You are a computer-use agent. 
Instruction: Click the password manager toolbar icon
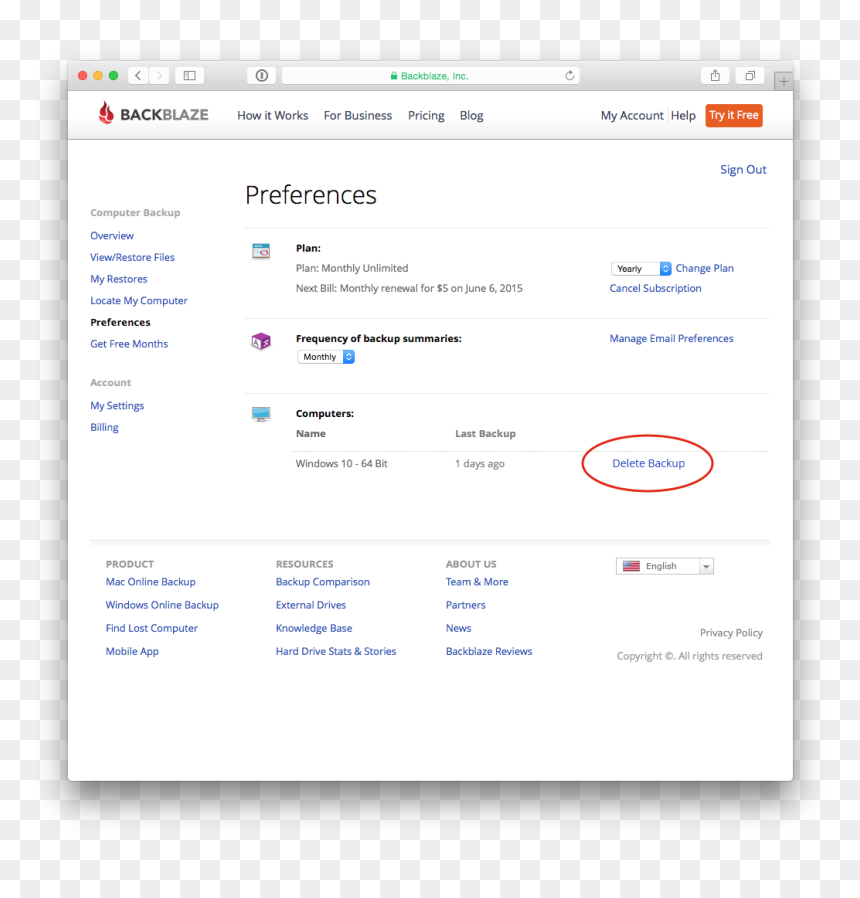tap(262, 76)
